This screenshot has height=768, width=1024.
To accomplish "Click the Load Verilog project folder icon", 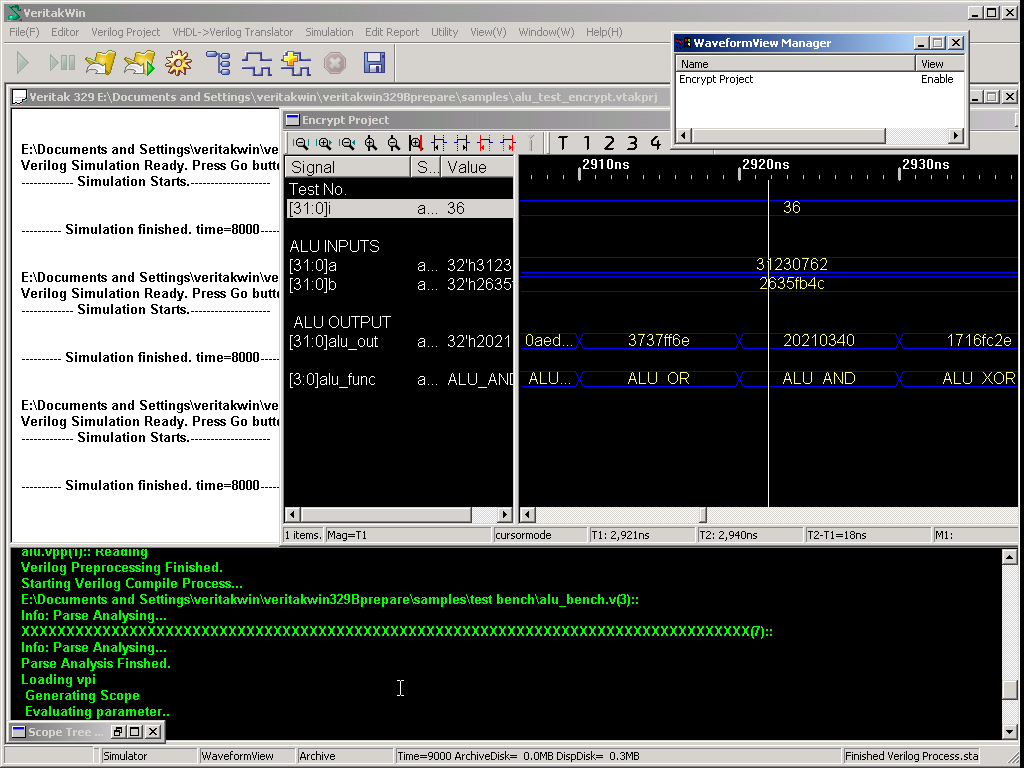I will pyautogui.click(x=100, y=64).
